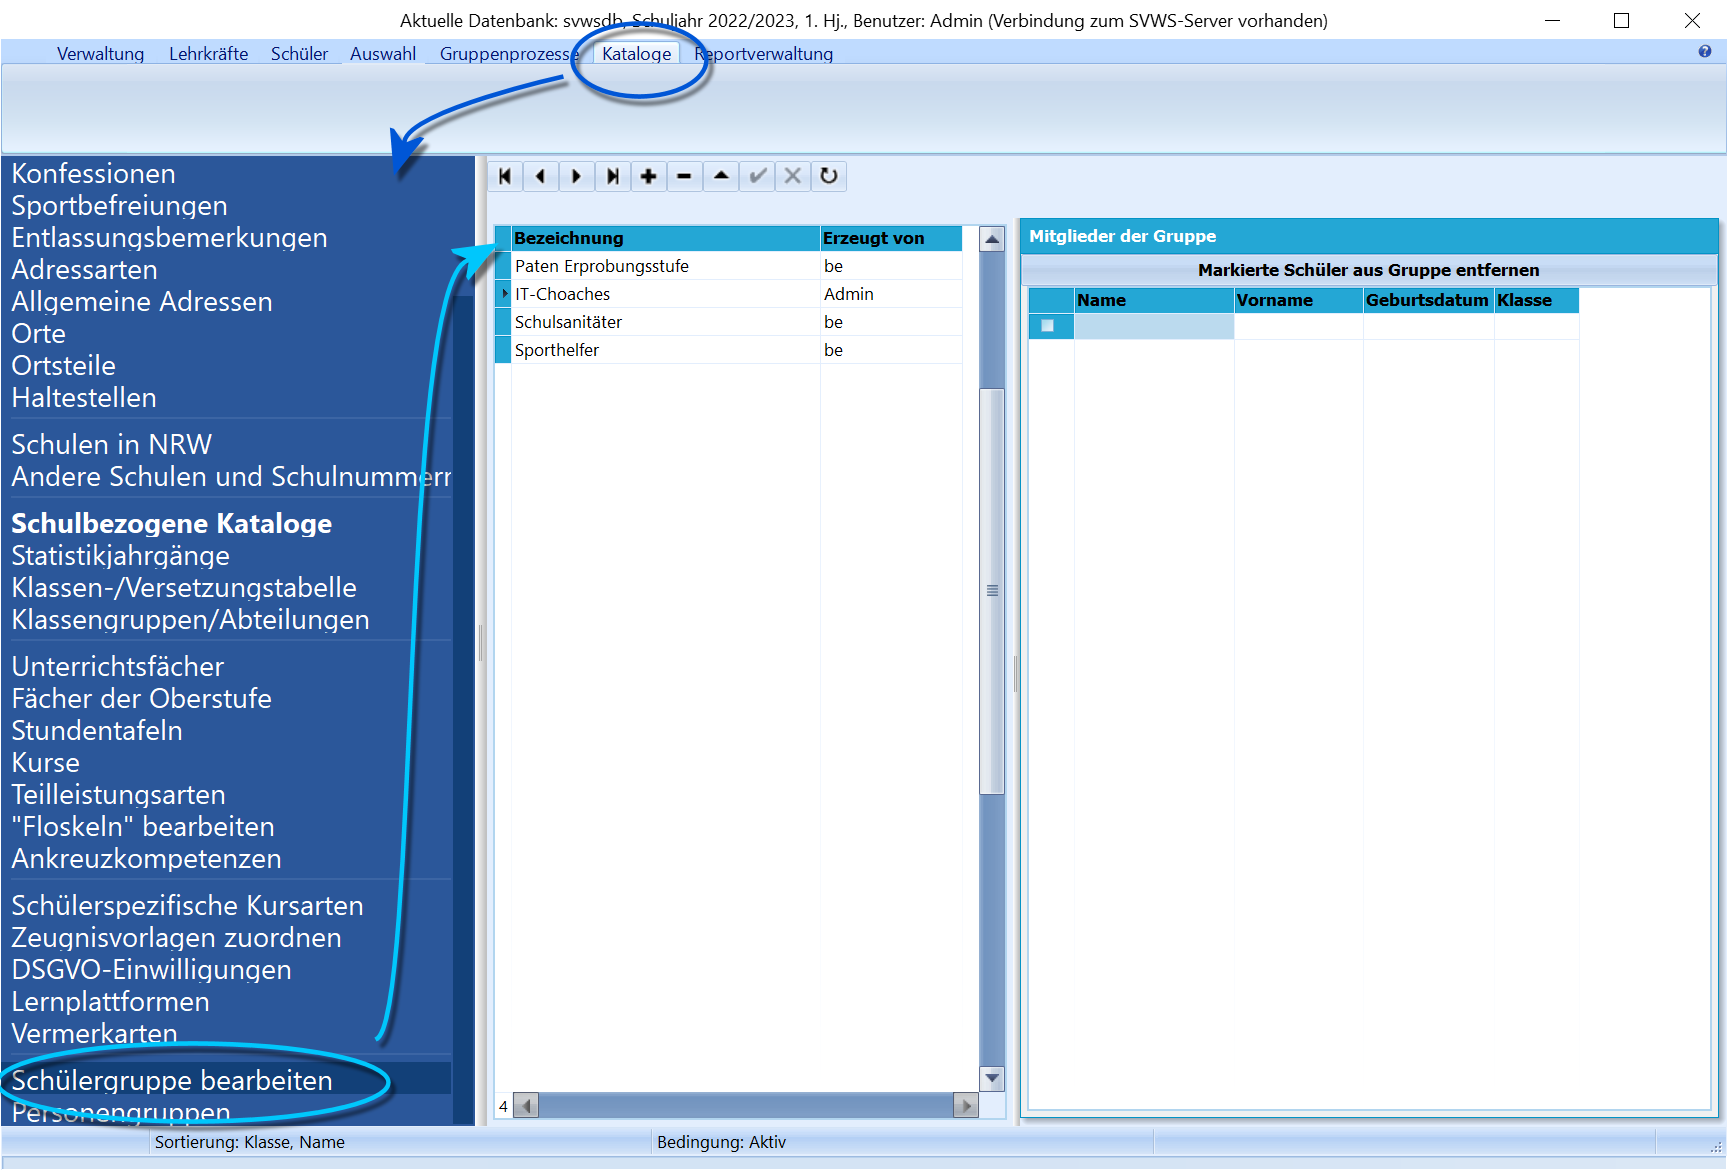Open Allgemeine Adressen catalog
1728x1171 pixels.
[x=141, y=302]
